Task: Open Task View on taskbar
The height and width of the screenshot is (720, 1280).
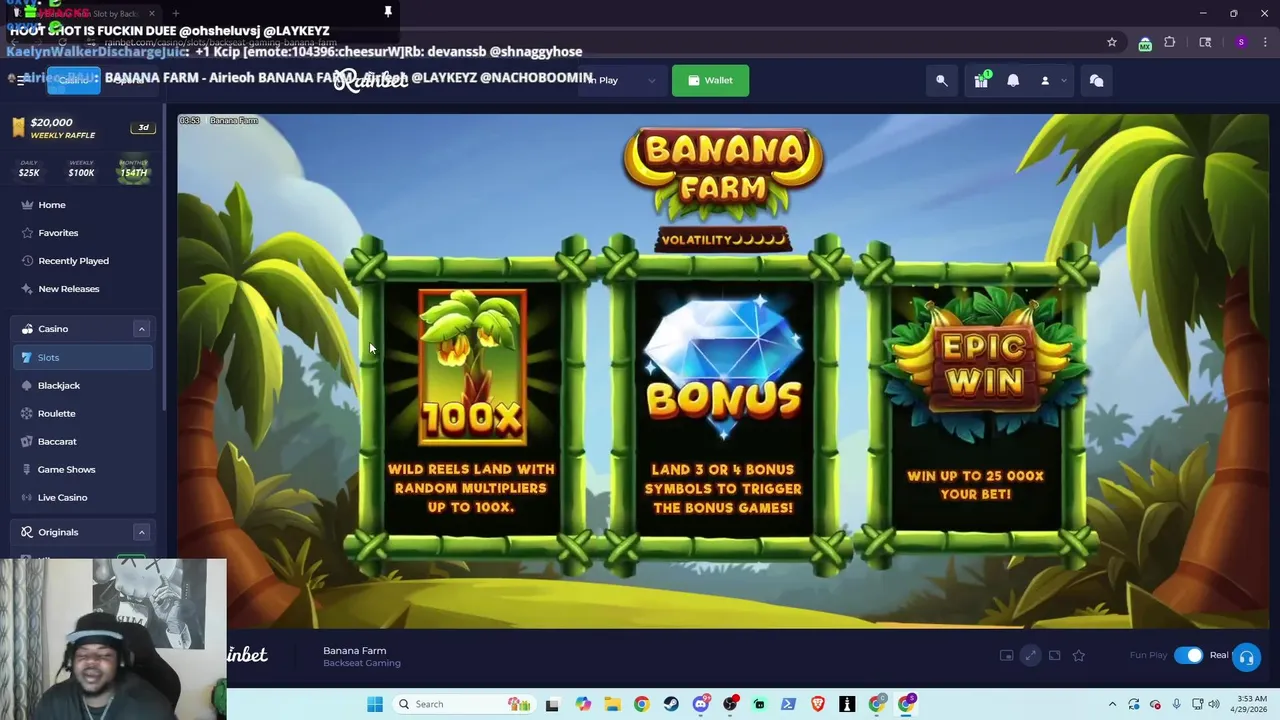Action: [552, 704]
